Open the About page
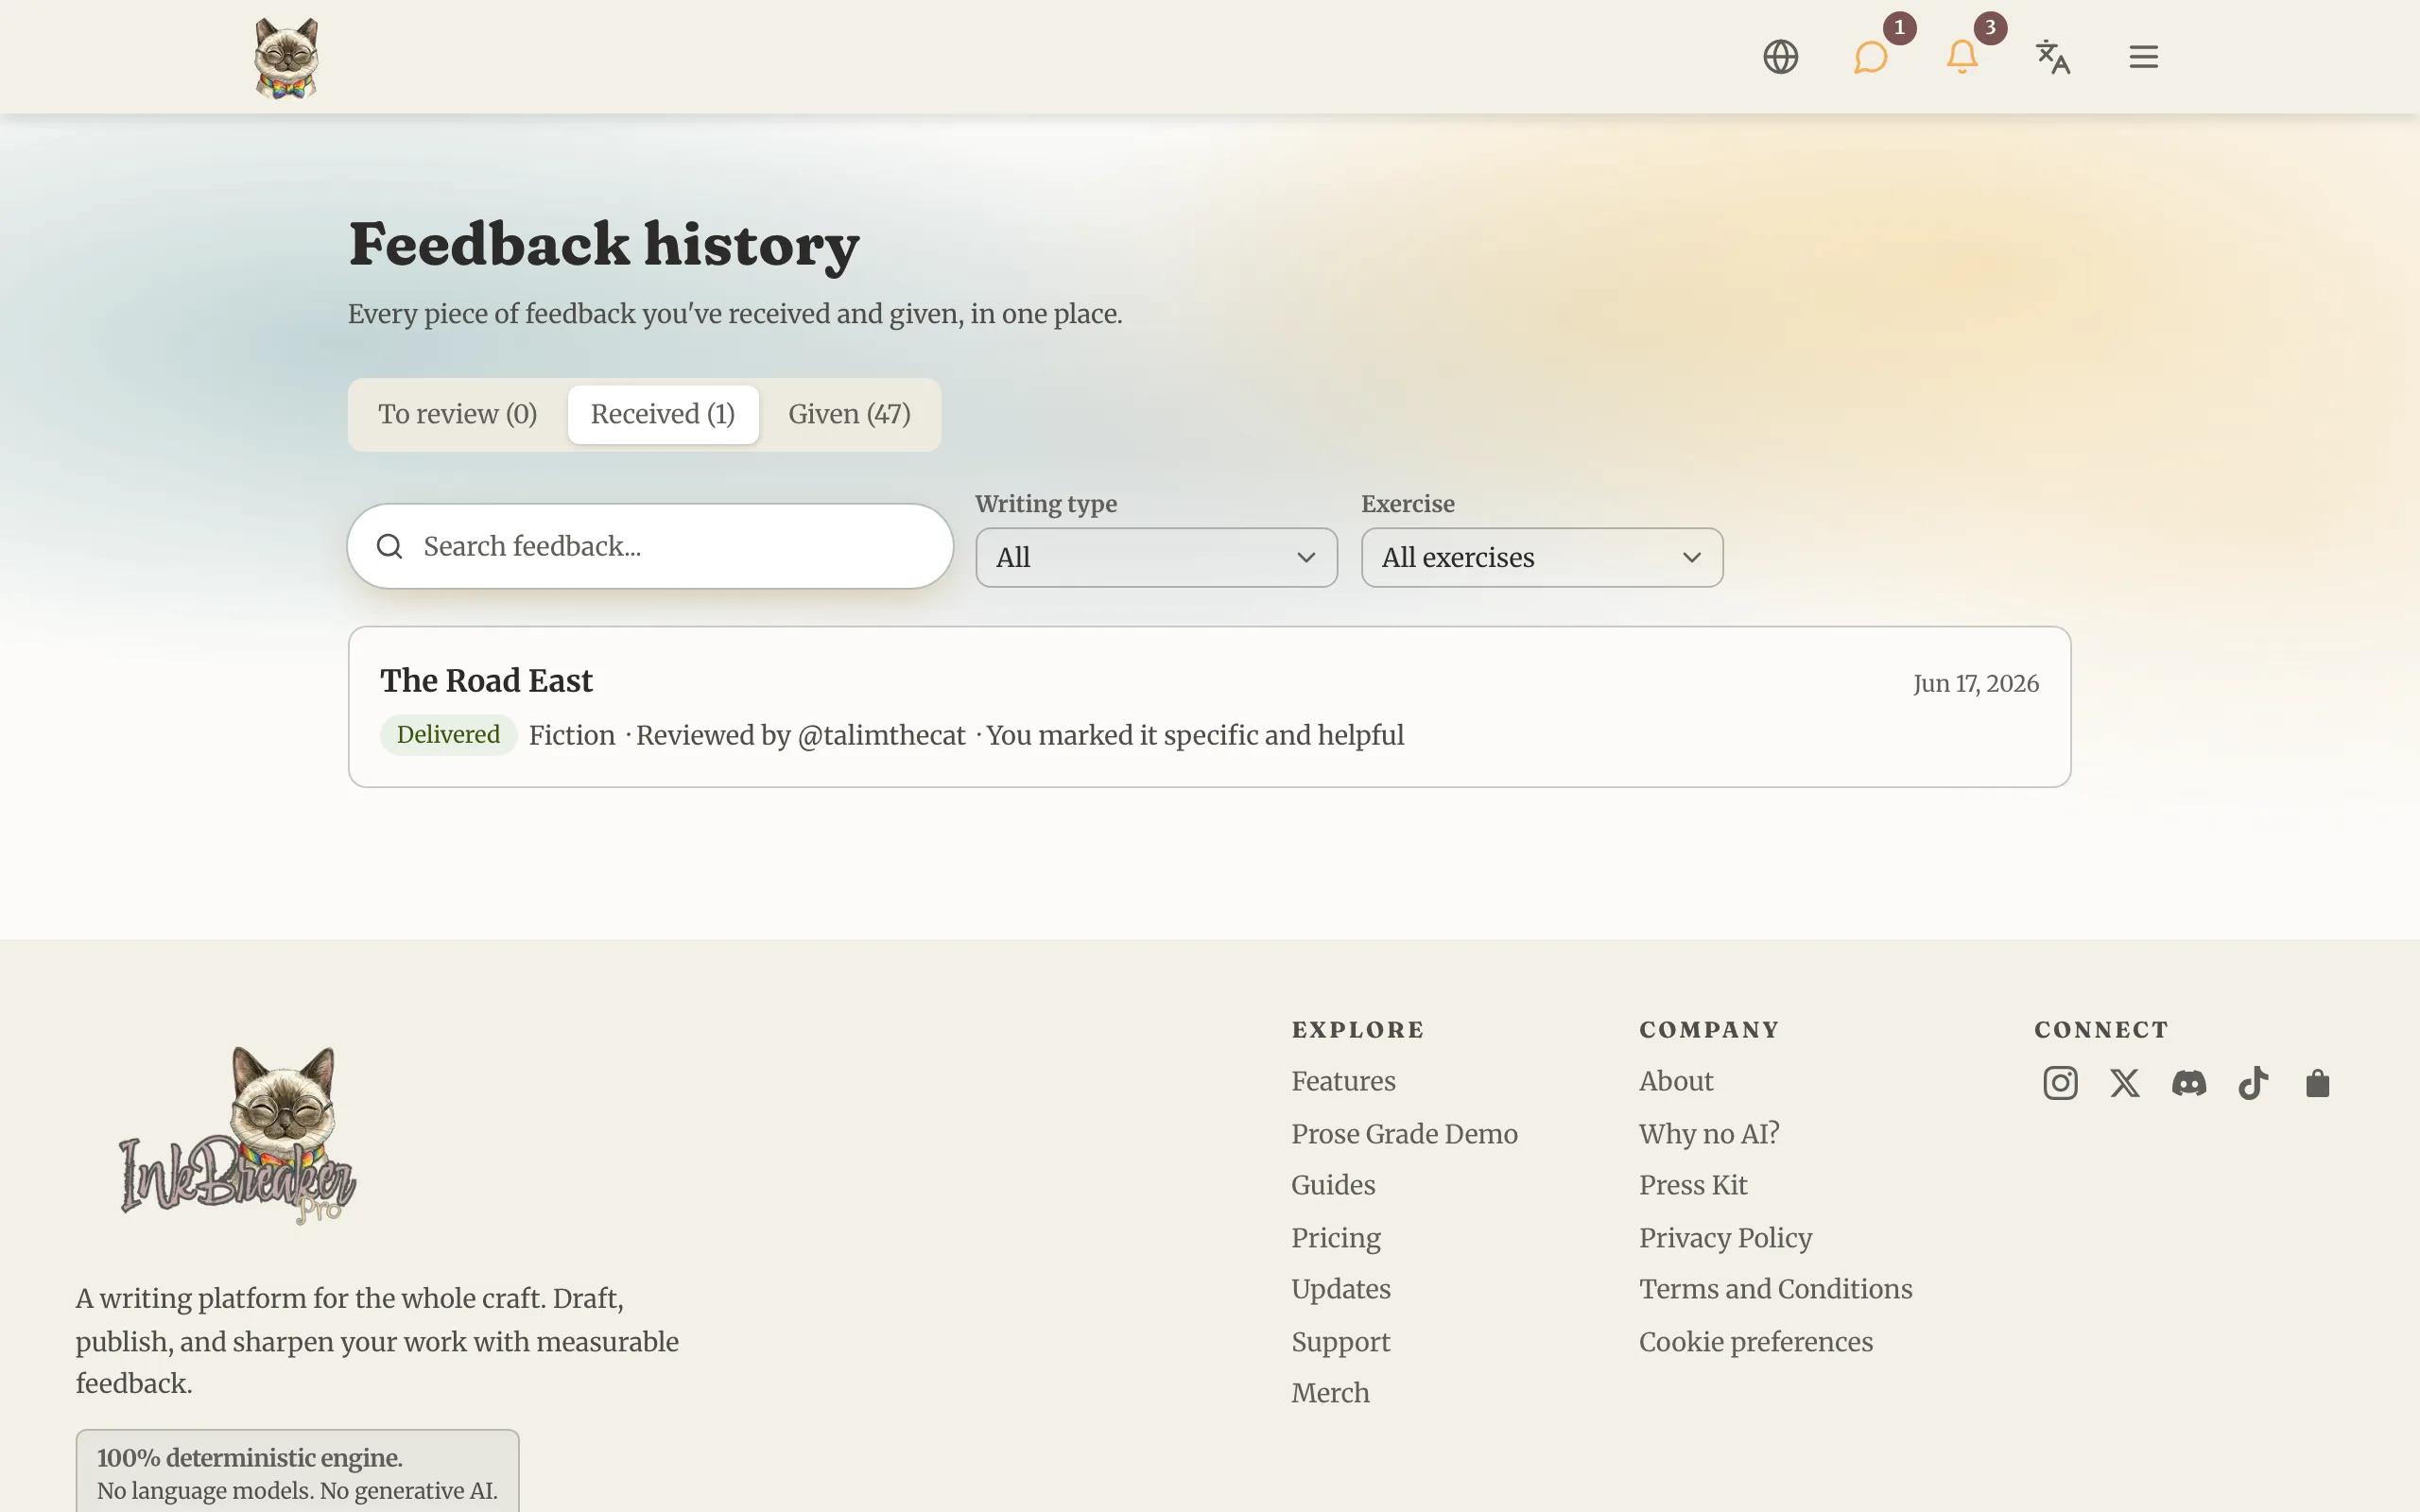The width and height of the screenshot is (2420, 1512). click(1676, 1081)
